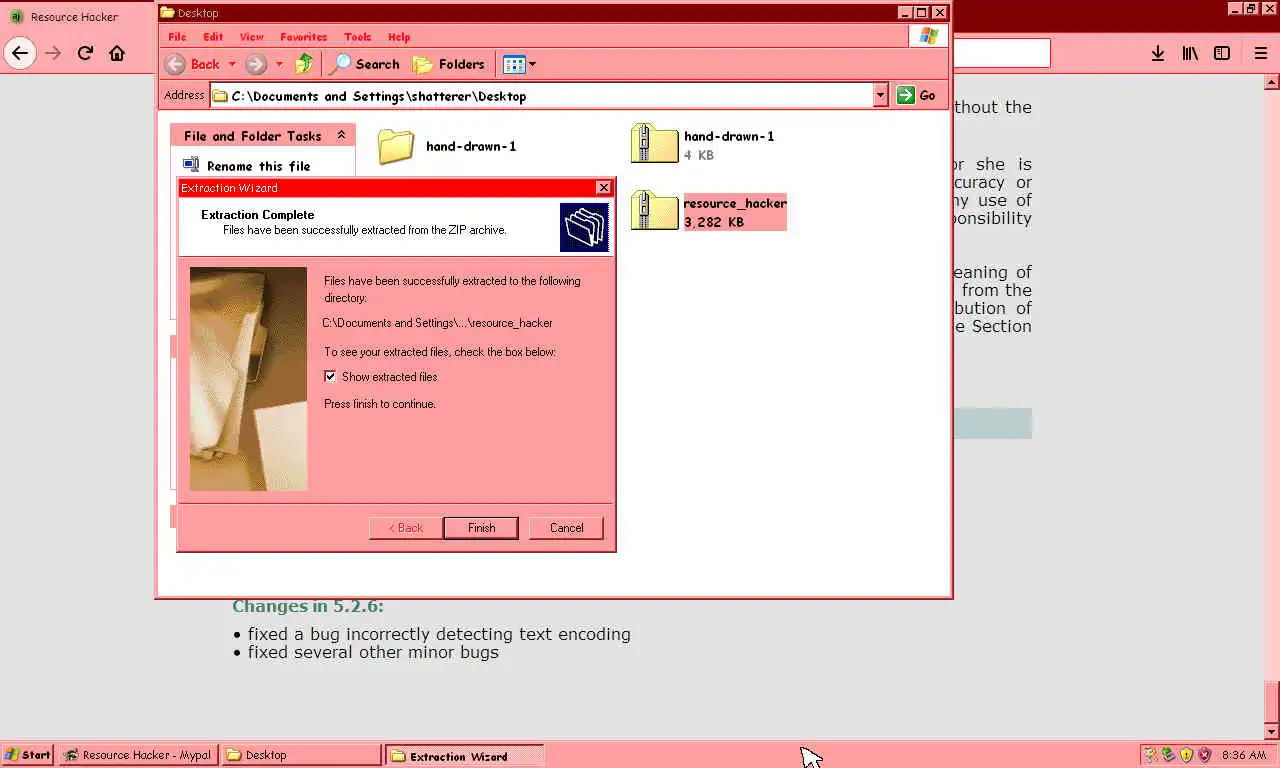The height and width of the screenshot is (768, 1280).
Task: Open the Edit menu in Explorer
Action: (213, 37)
